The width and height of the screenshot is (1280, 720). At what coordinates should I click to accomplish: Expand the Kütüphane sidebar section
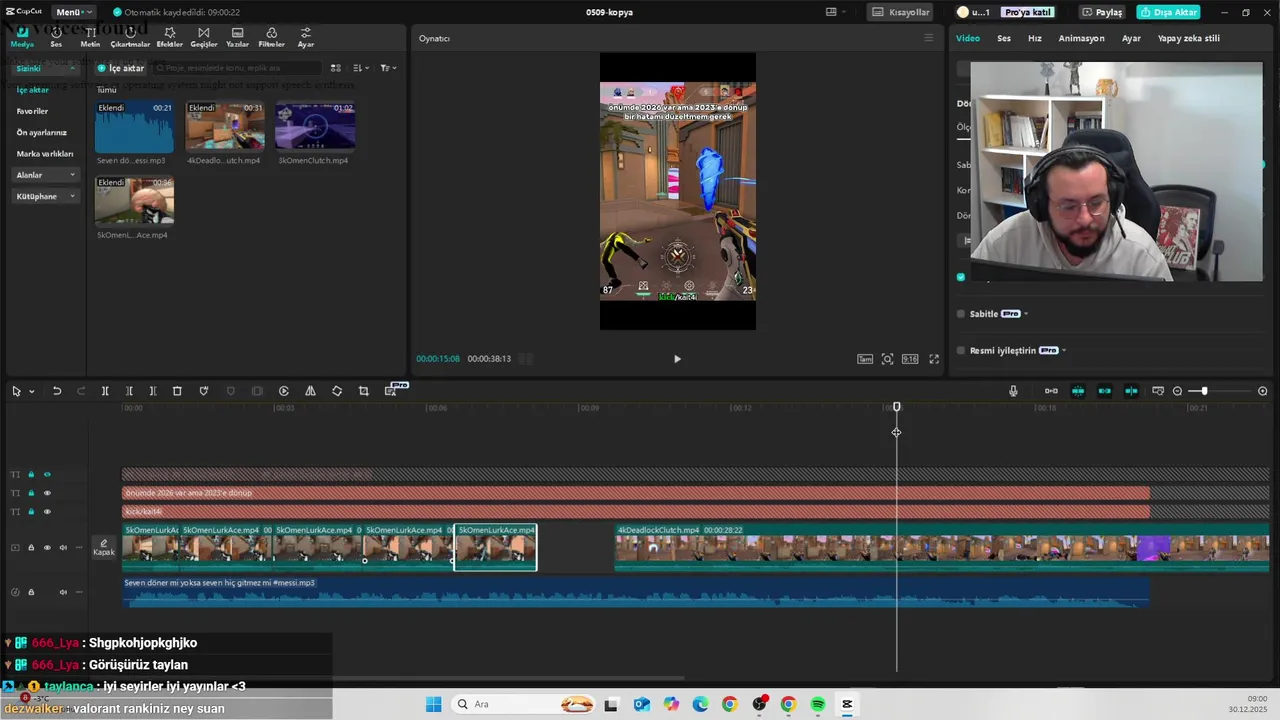pyautogui.click(x=72, y=196)
